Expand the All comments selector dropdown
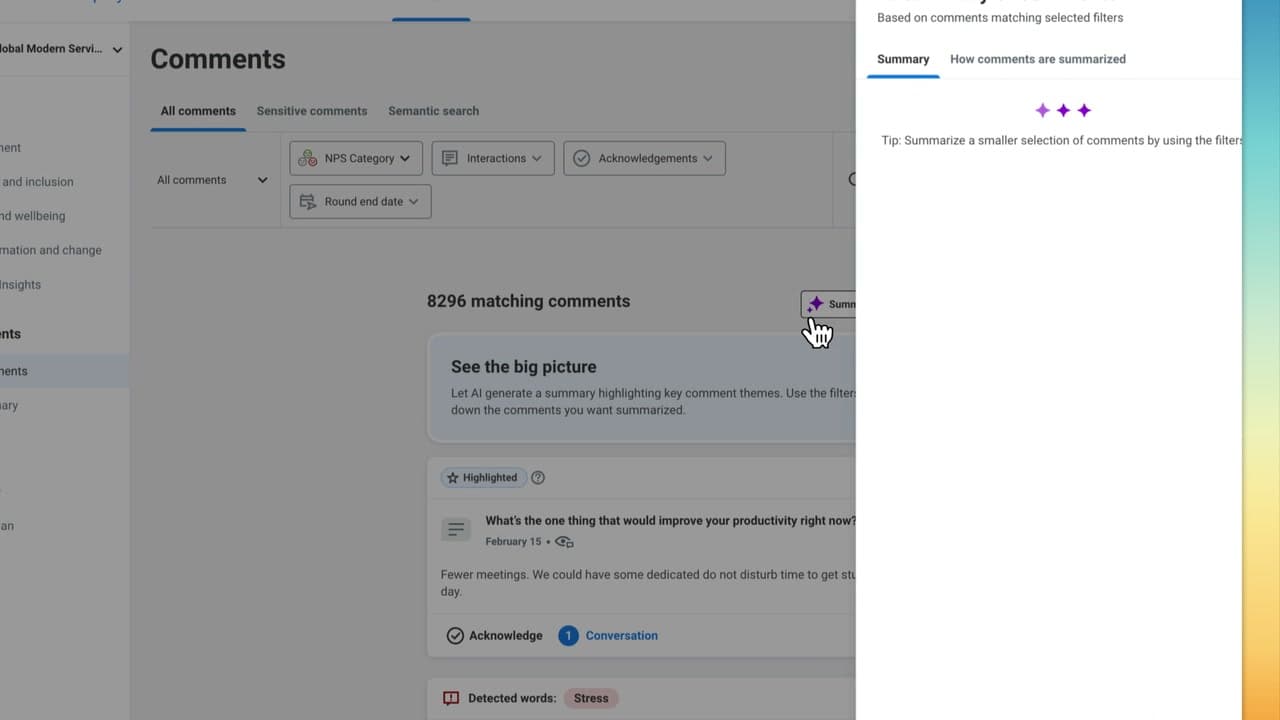 coord(213,180)
